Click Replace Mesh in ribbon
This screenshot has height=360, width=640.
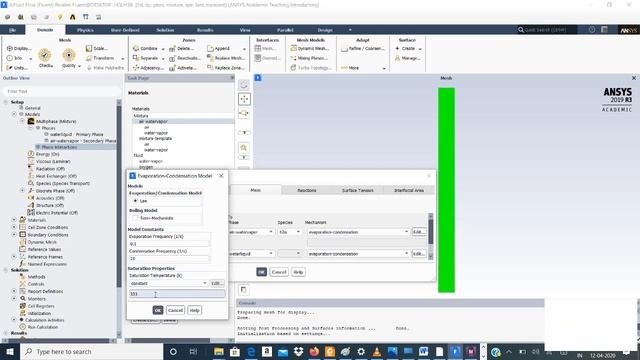tap(225, 58)
